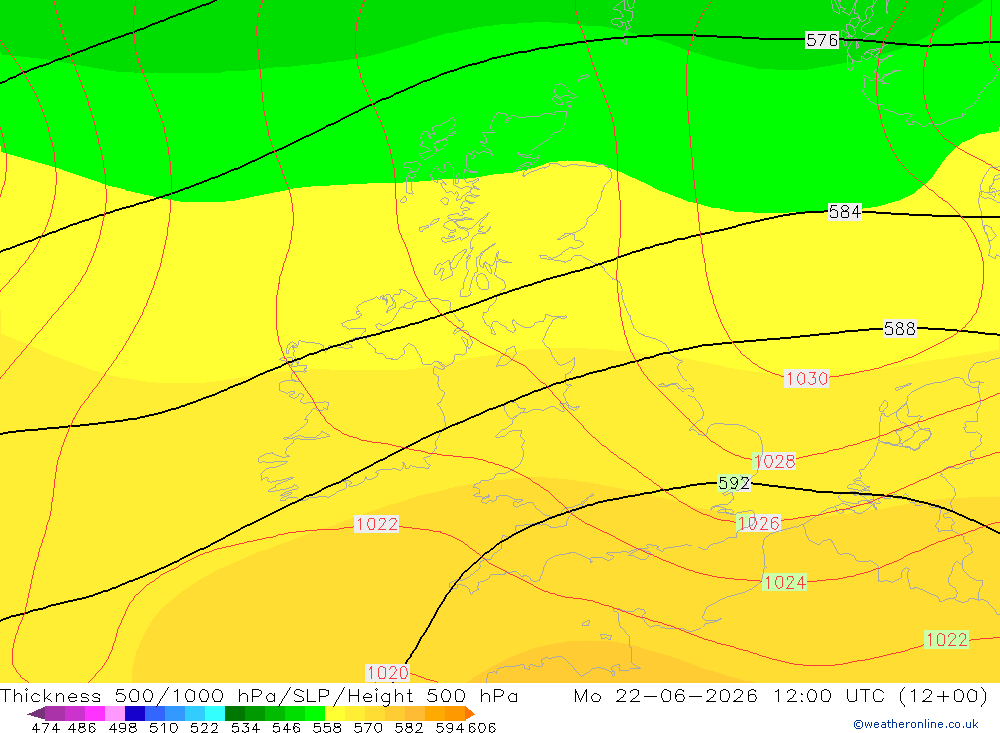Click the 534 legend value
The image size is (1000, 733).
pyautogui.click(x=245, y=728)
